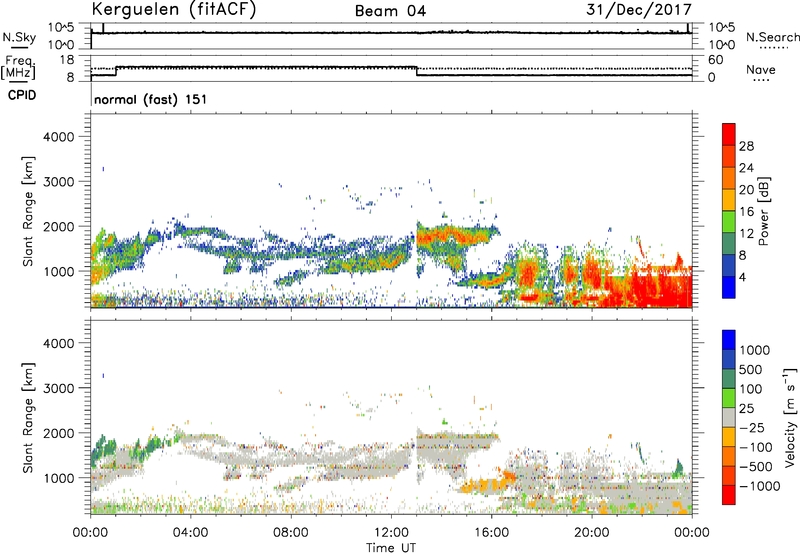The image size is (800, 554).
Task: Click the '04:00' time axis label
Action: tap(190, 533)
